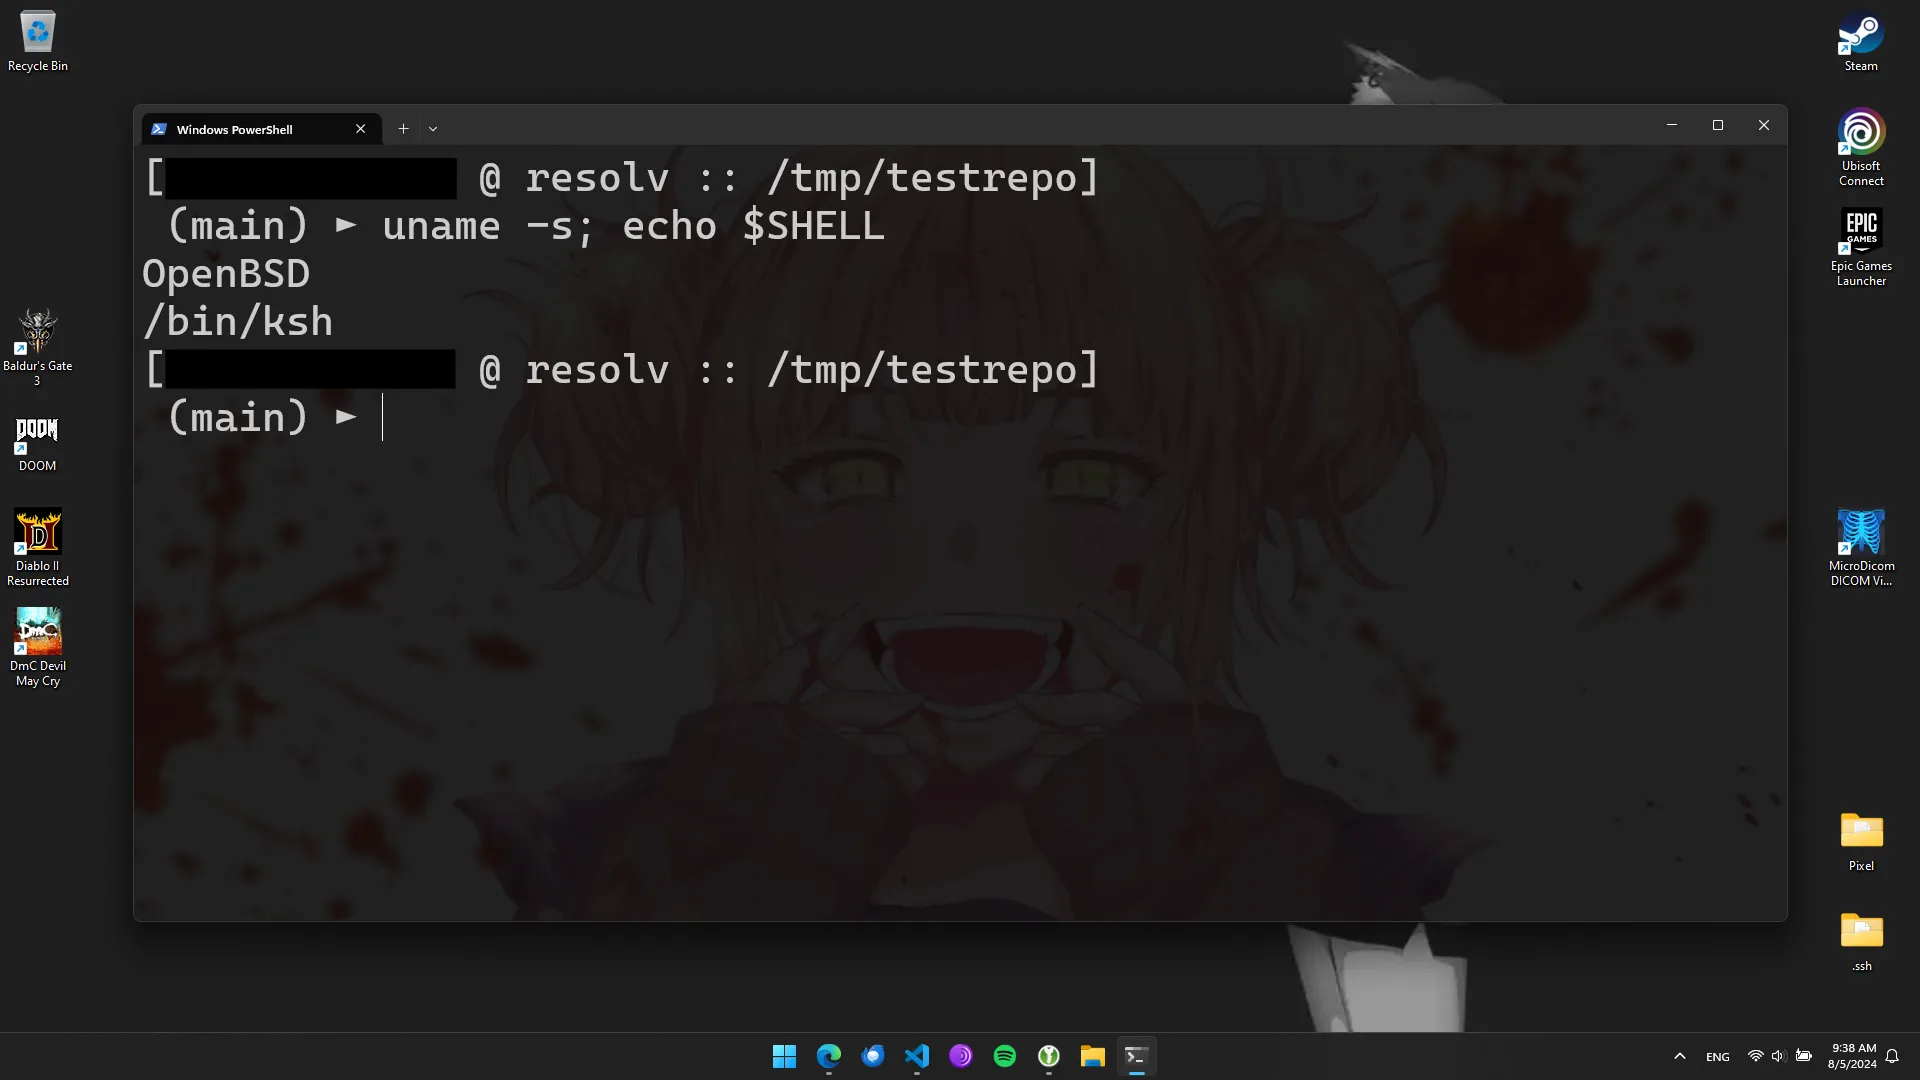This screenshot has width=1920, height=1080.
Task: Click the Edge browser taskbar icon
Action: click(829, 1055)
